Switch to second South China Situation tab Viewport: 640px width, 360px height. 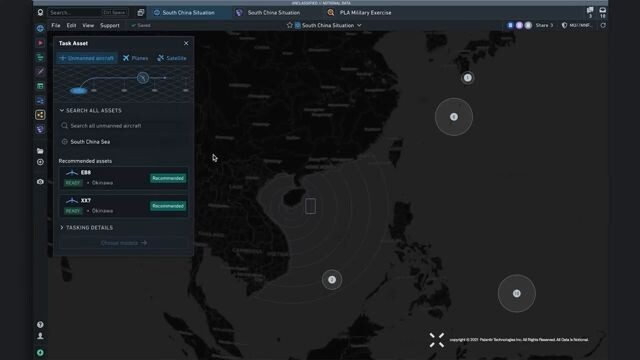point(269,13)
